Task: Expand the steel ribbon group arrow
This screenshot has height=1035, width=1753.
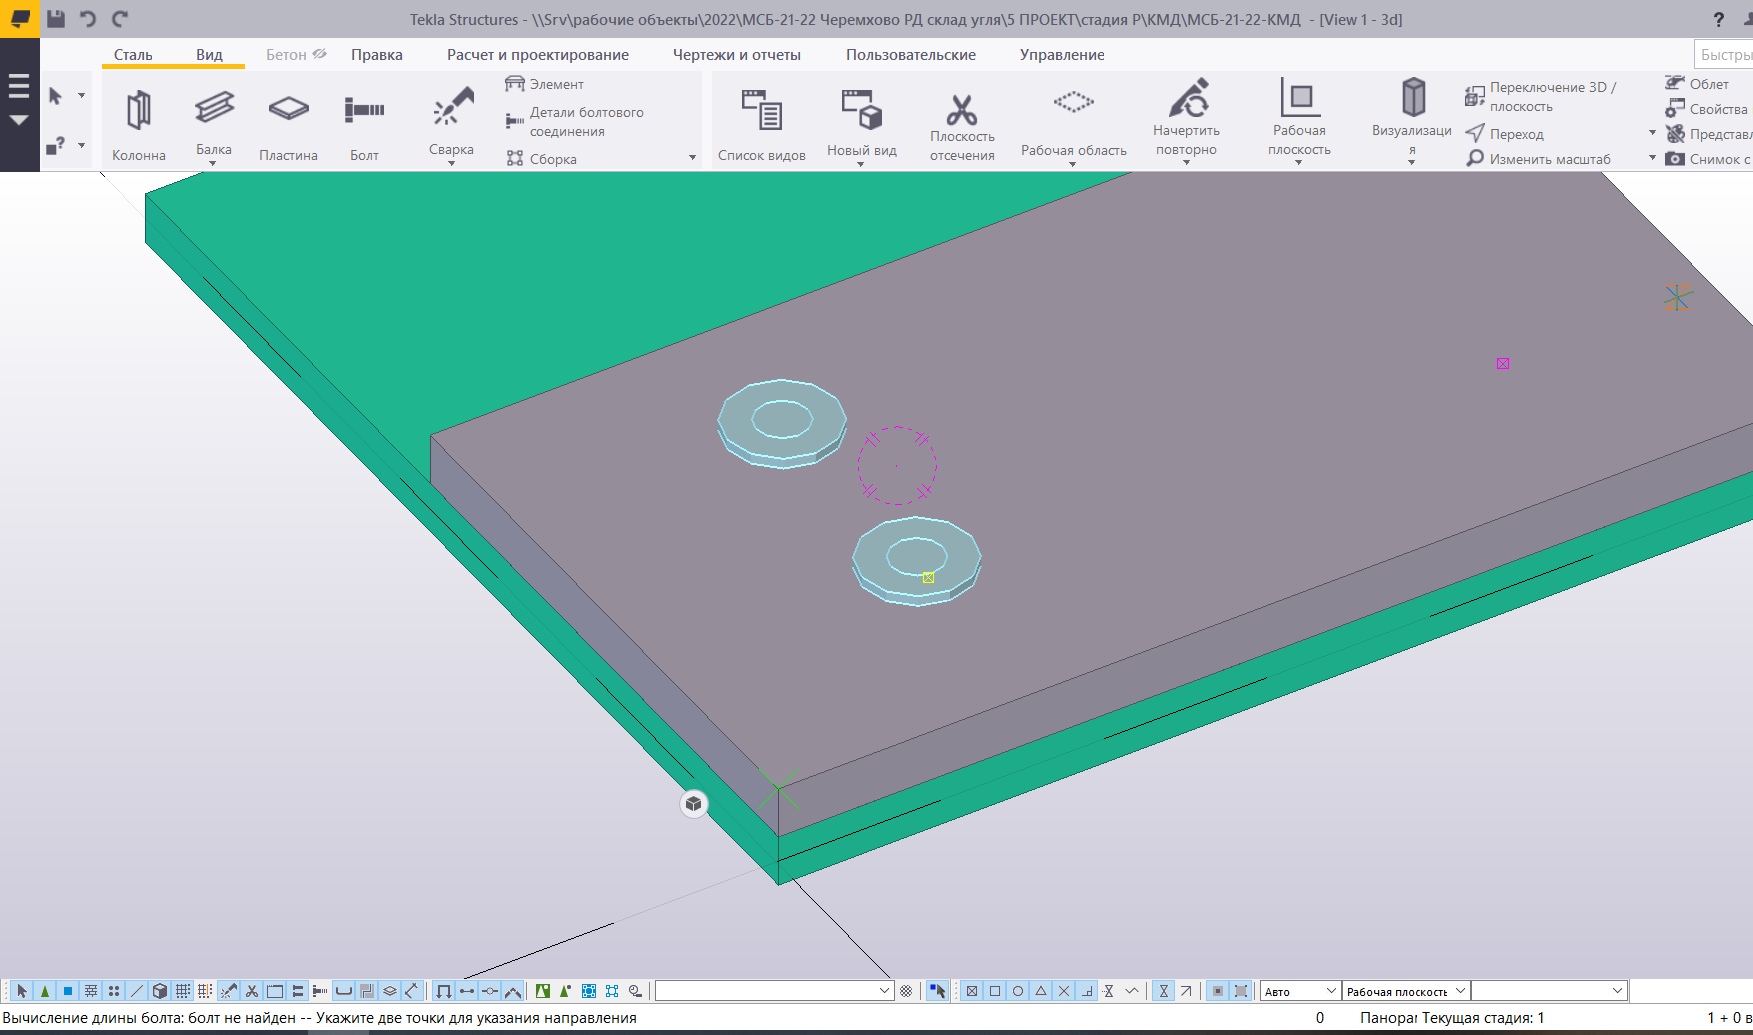Action: [692, 158]
